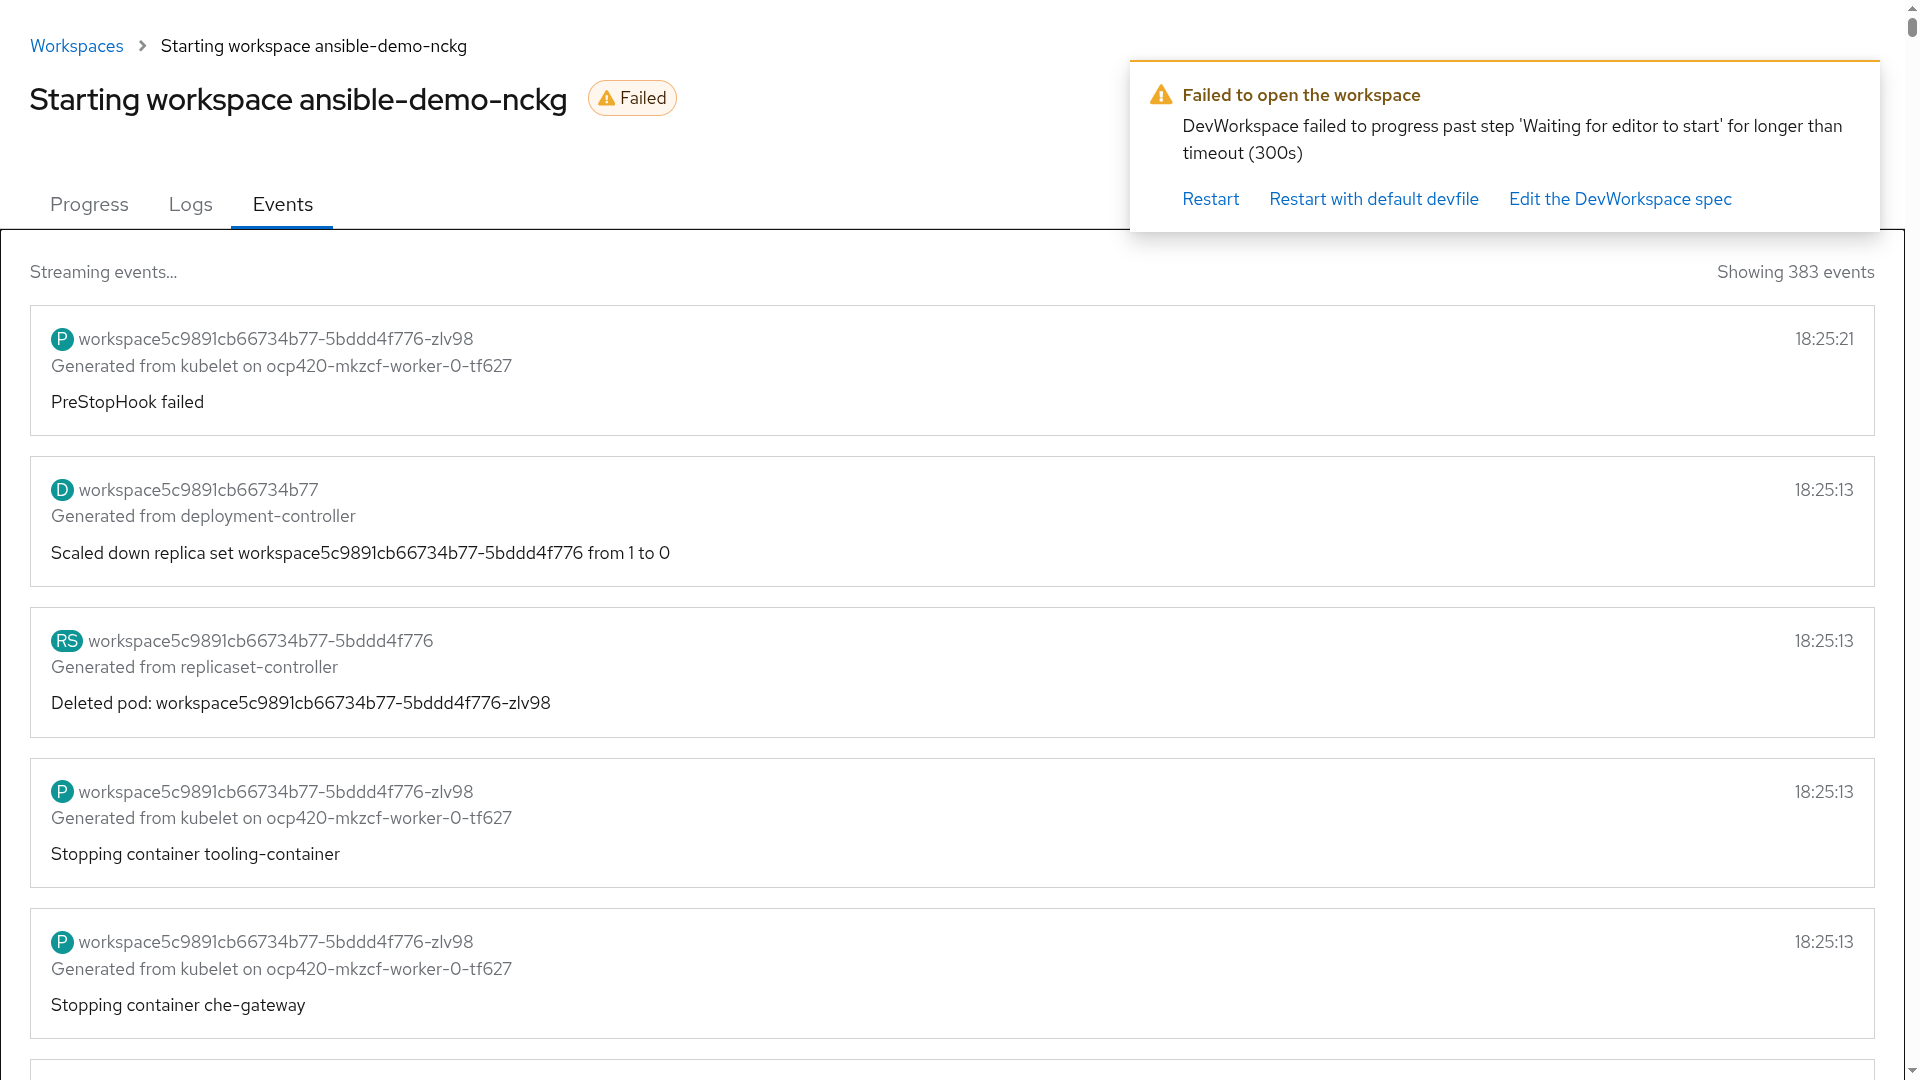Switch to the Progress tab
This screenshot has height=1080, width=1920.
[x=89, y=204]
